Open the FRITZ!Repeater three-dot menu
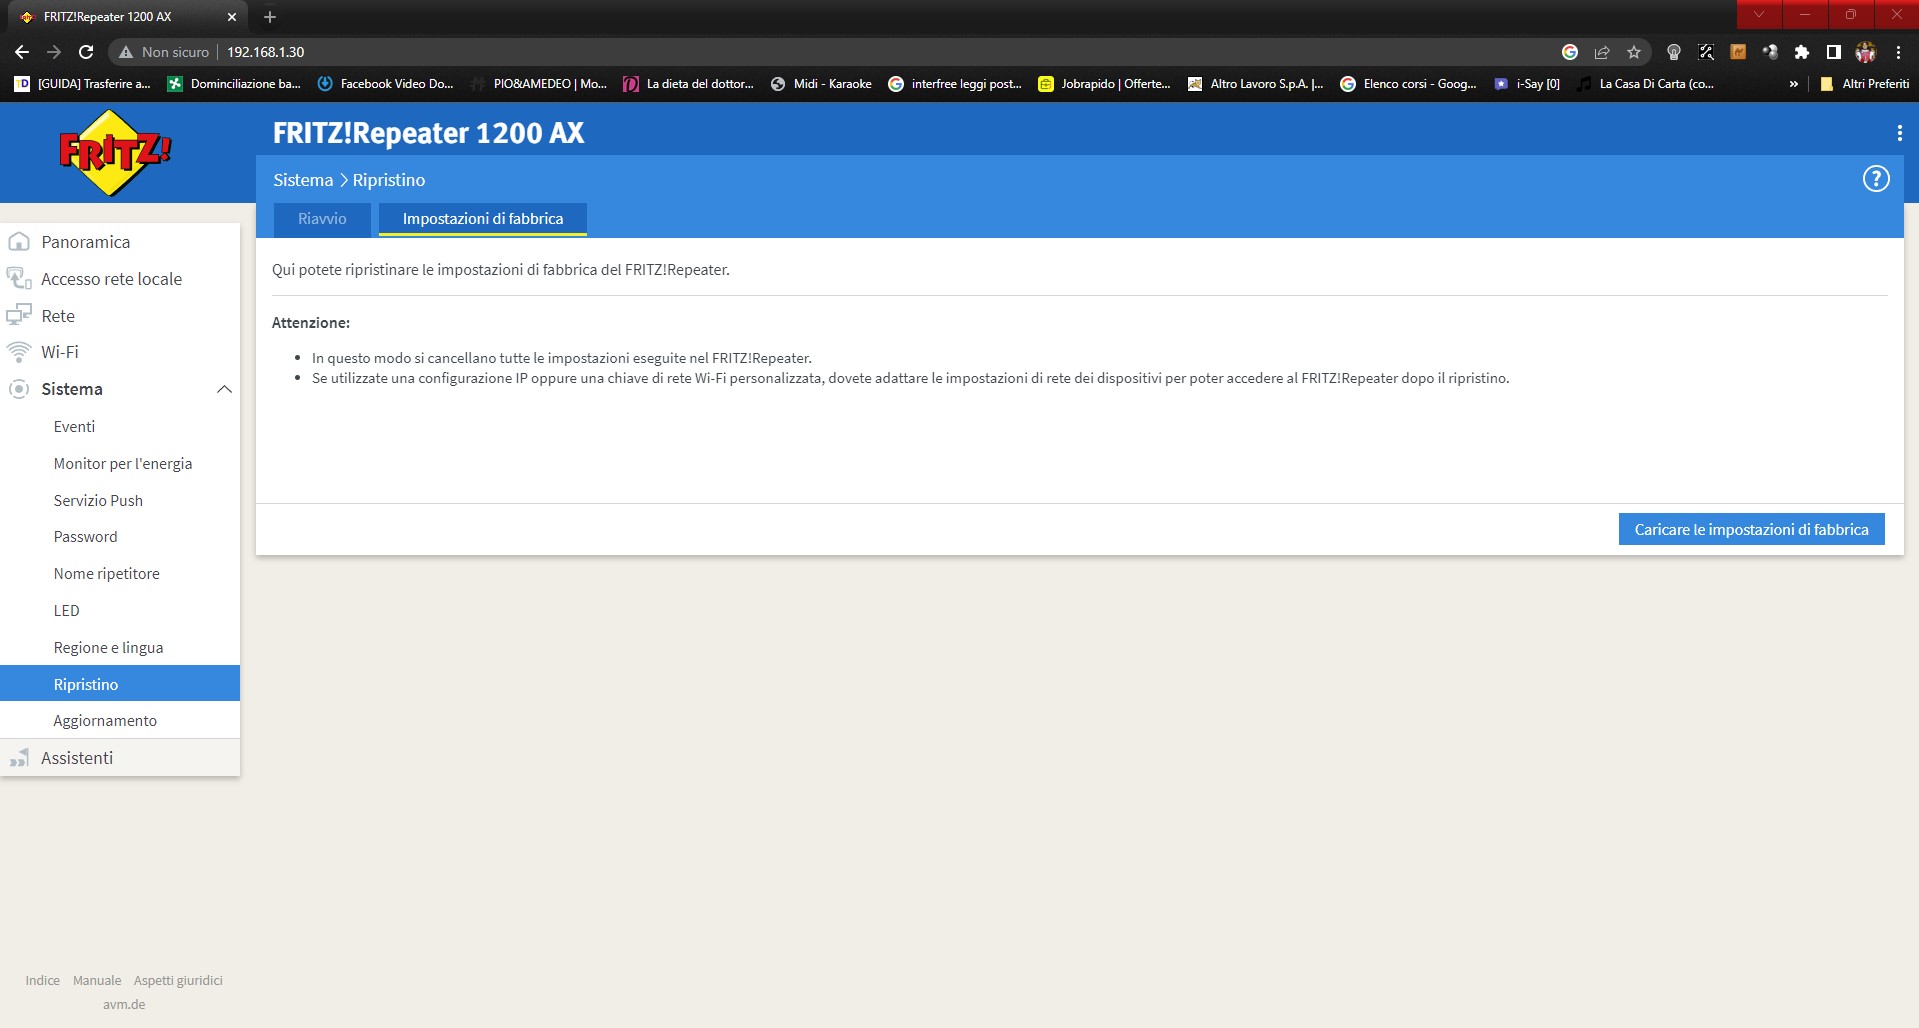The height and width of the screenshot is (1028, 1919). (1898, 133)
